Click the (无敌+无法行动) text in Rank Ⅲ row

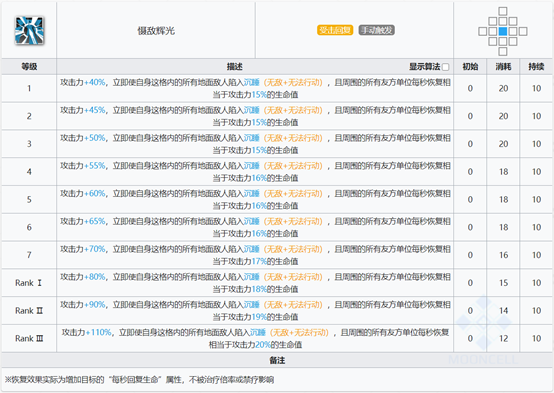click(x=299, y=332)
